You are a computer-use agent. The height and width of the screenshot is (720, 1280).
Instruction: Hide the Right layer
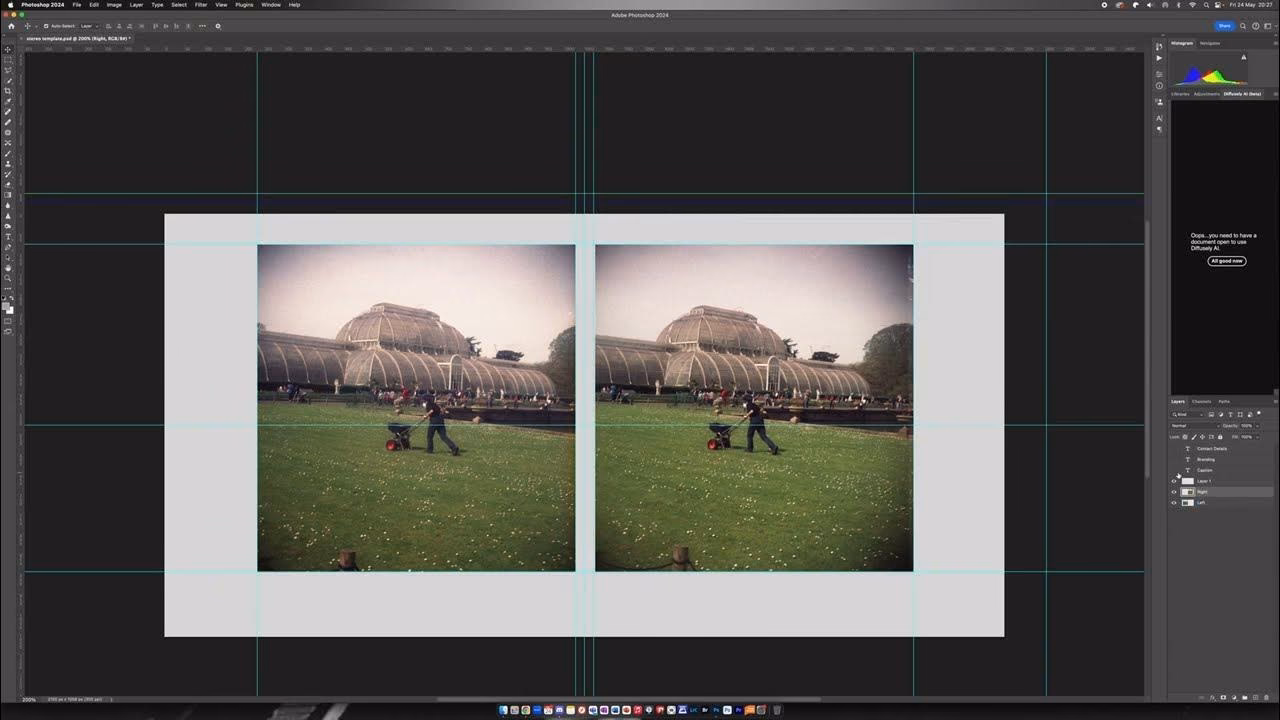[x=1174, y=491]
